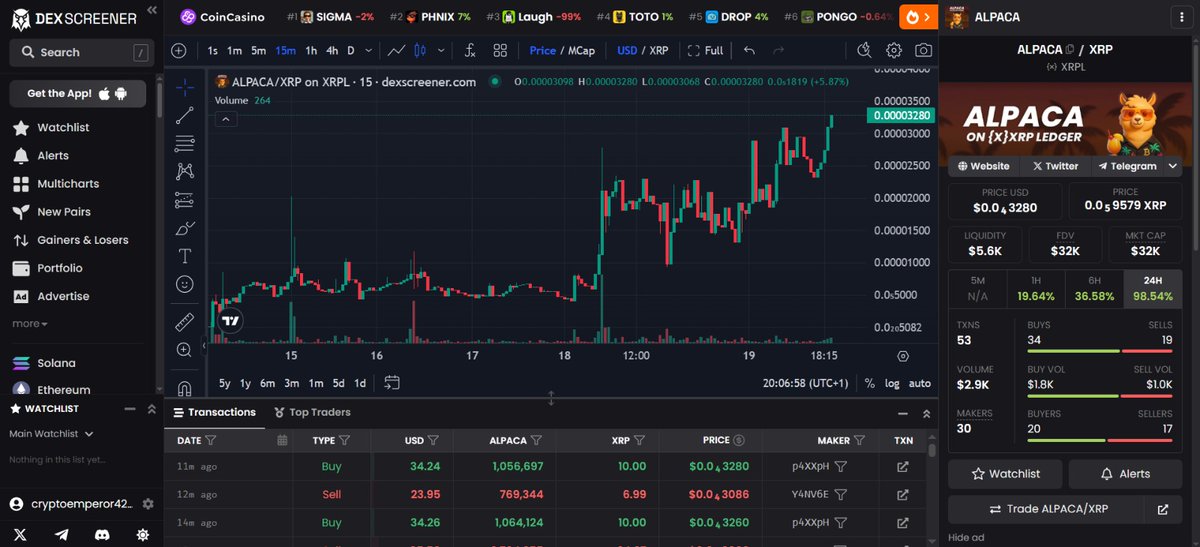The height and width of the screenshot is (547, 1200).
Task: Toggle log scale on chart
Action: click(x=892, y=383)
